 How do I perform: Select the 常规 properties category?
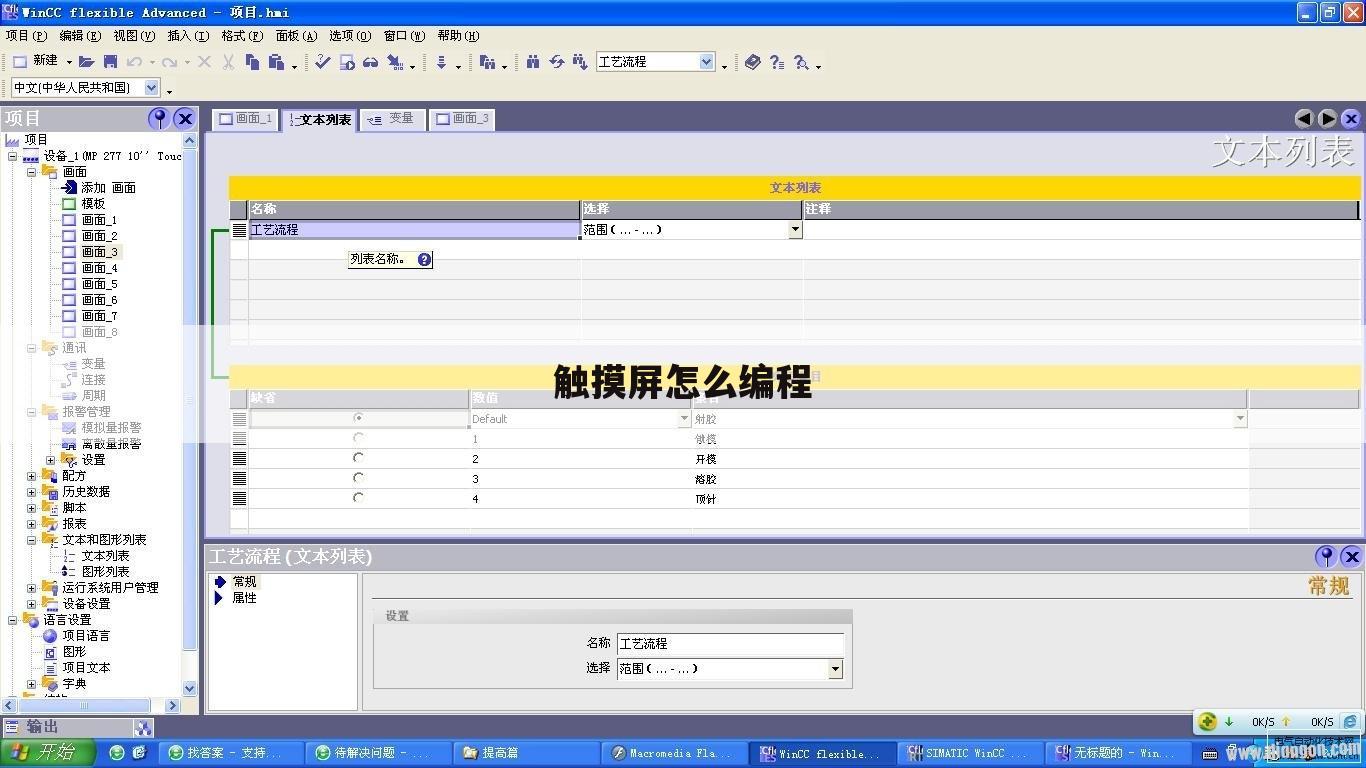pyautogui.click(x=244, y=581)
